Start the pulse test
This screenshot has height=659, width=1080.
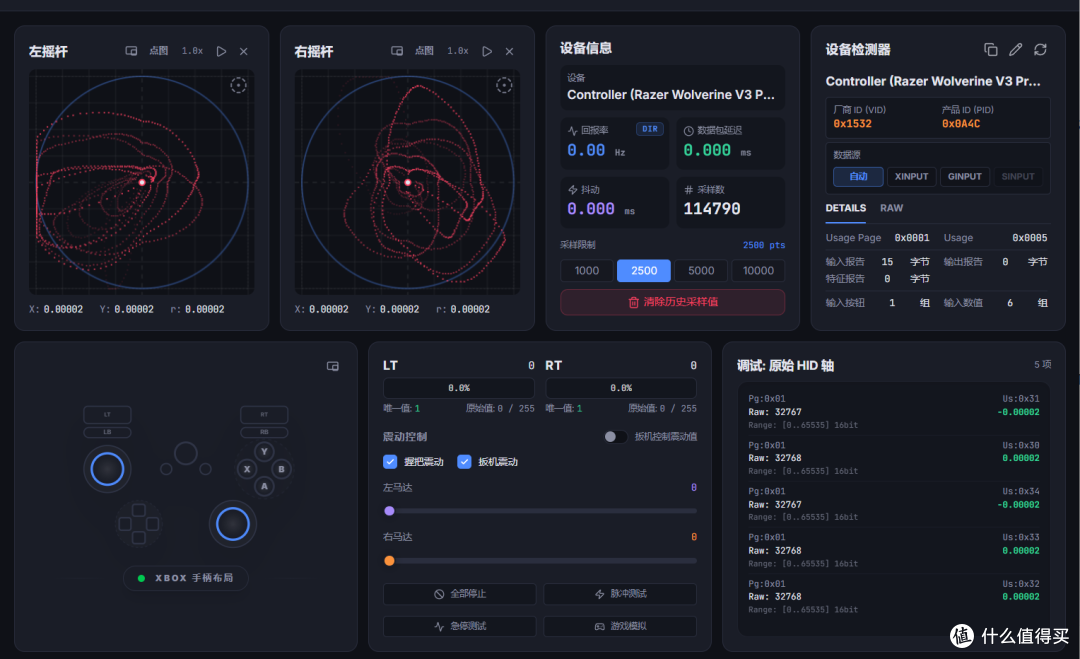[621, 594]
